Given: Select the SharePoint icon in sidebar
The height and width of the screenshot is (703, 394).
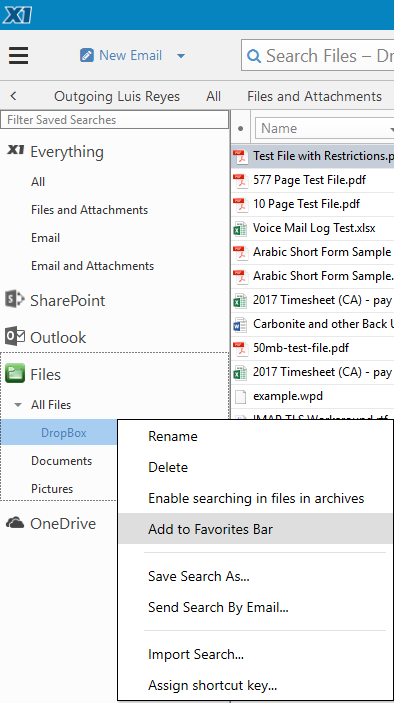Looking at the screenshot, I should [x=14, y=299].
